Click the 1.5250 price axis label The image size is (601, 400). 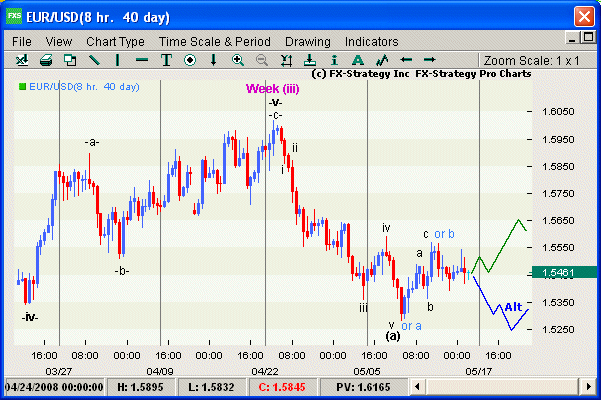558,330
